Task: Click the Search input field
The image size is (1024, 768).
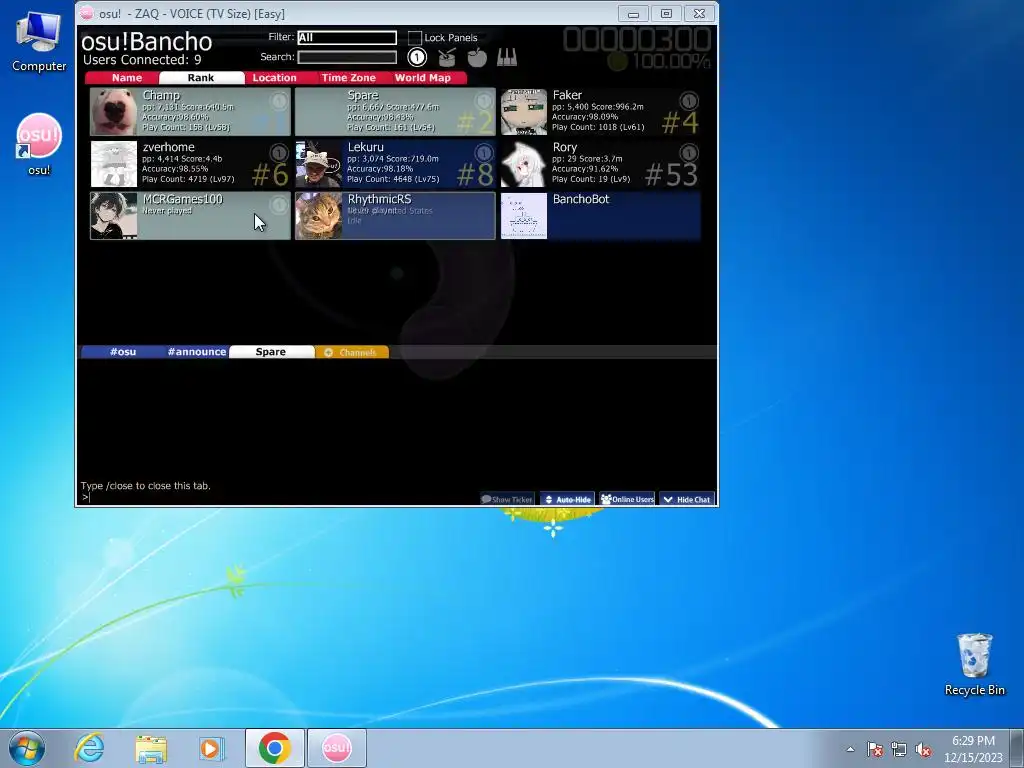Action: pos(347,57)
